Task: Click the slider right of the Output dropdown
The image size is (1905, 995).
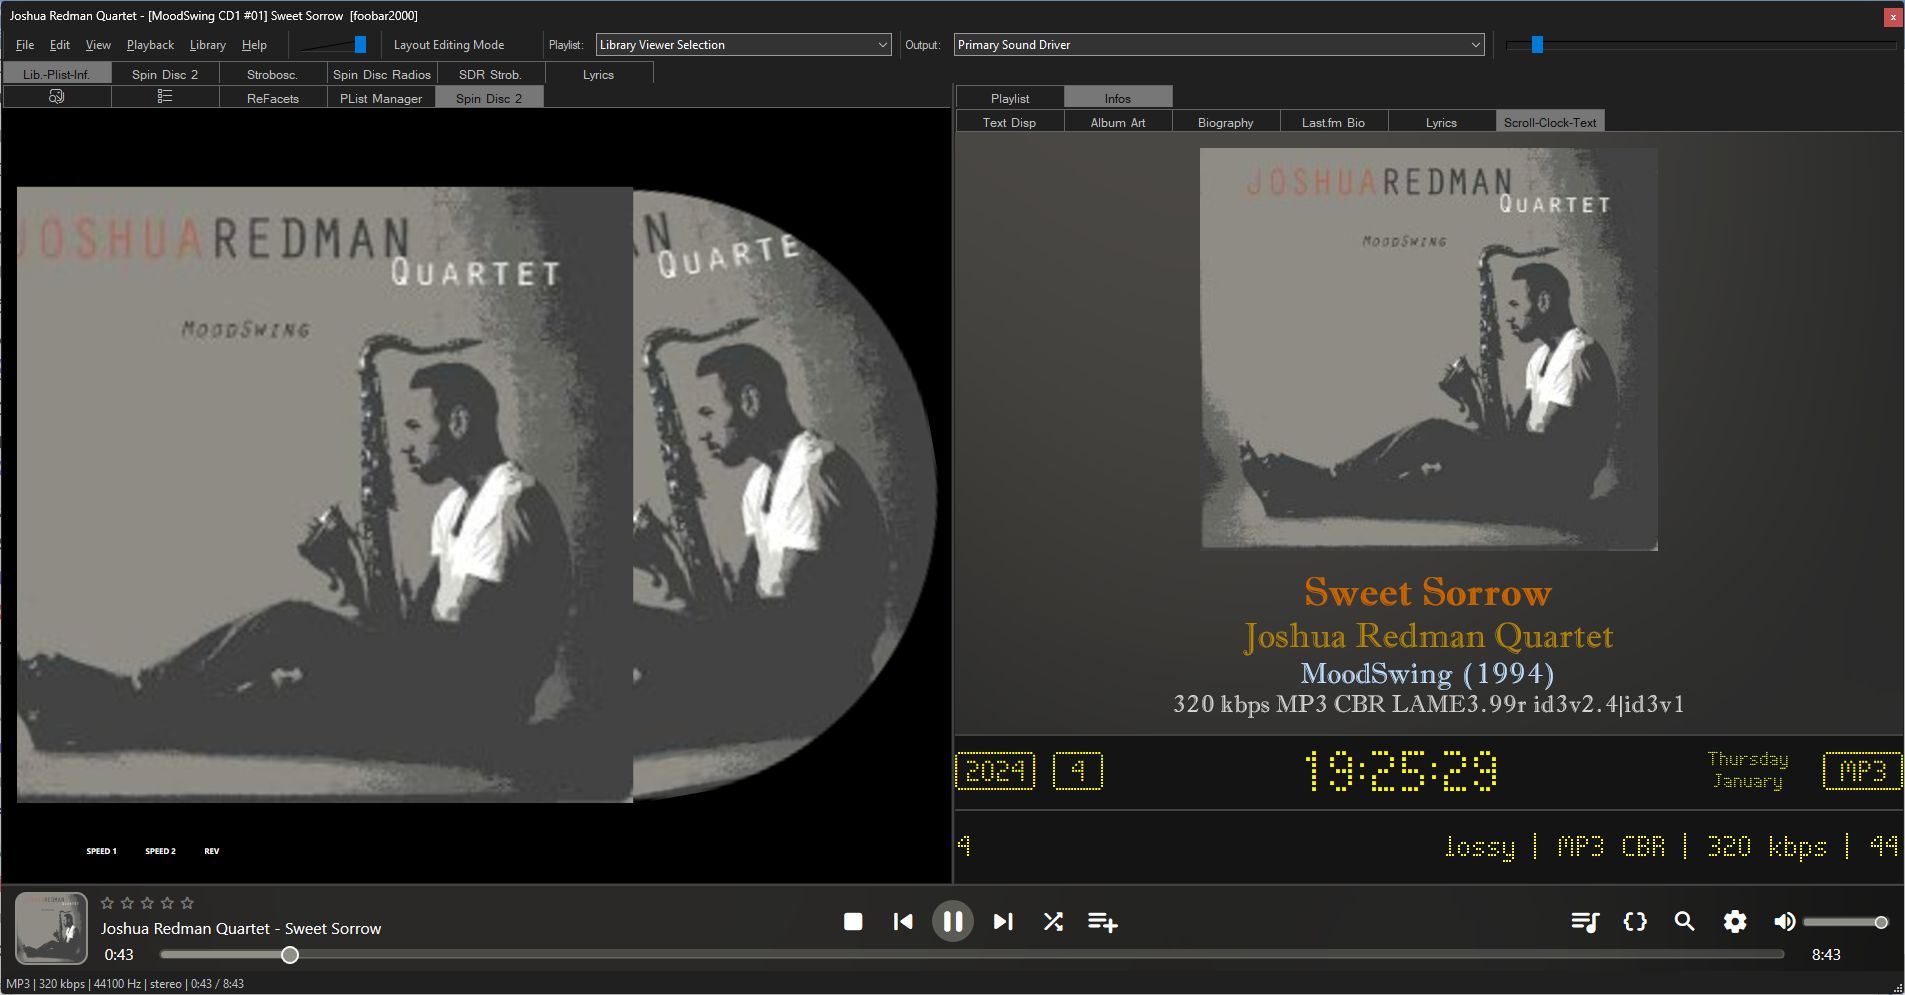Action: click(1701, 45)
